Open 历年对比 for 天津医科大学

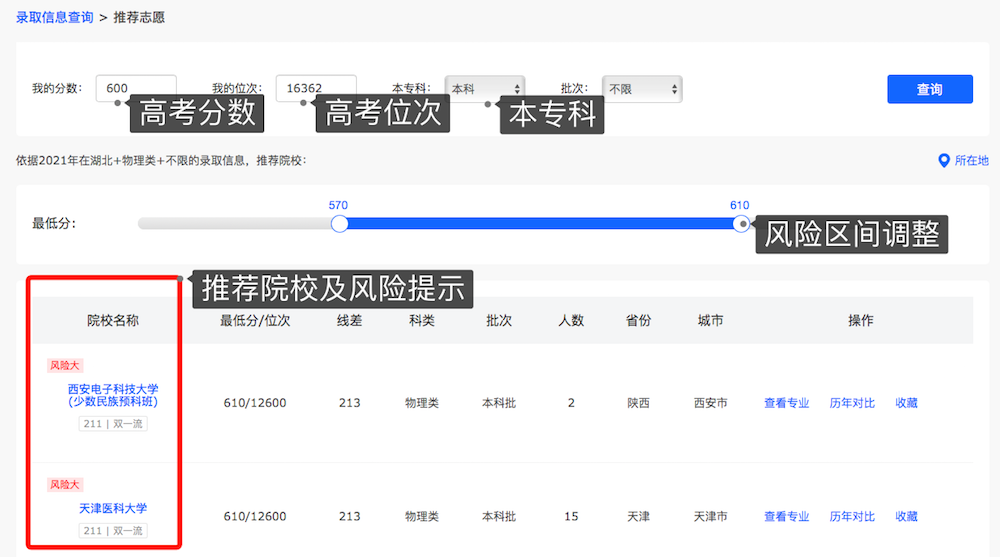pos(851,517)
